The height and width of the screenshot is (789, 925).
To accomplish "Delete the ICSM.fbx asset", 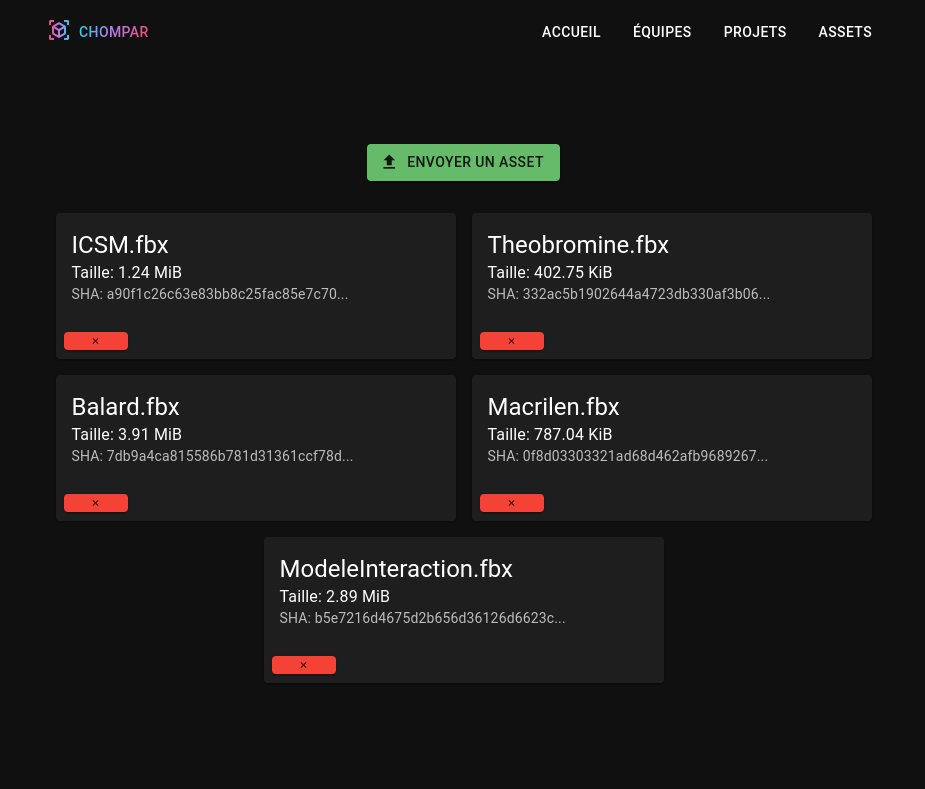I will click(96, 341).
